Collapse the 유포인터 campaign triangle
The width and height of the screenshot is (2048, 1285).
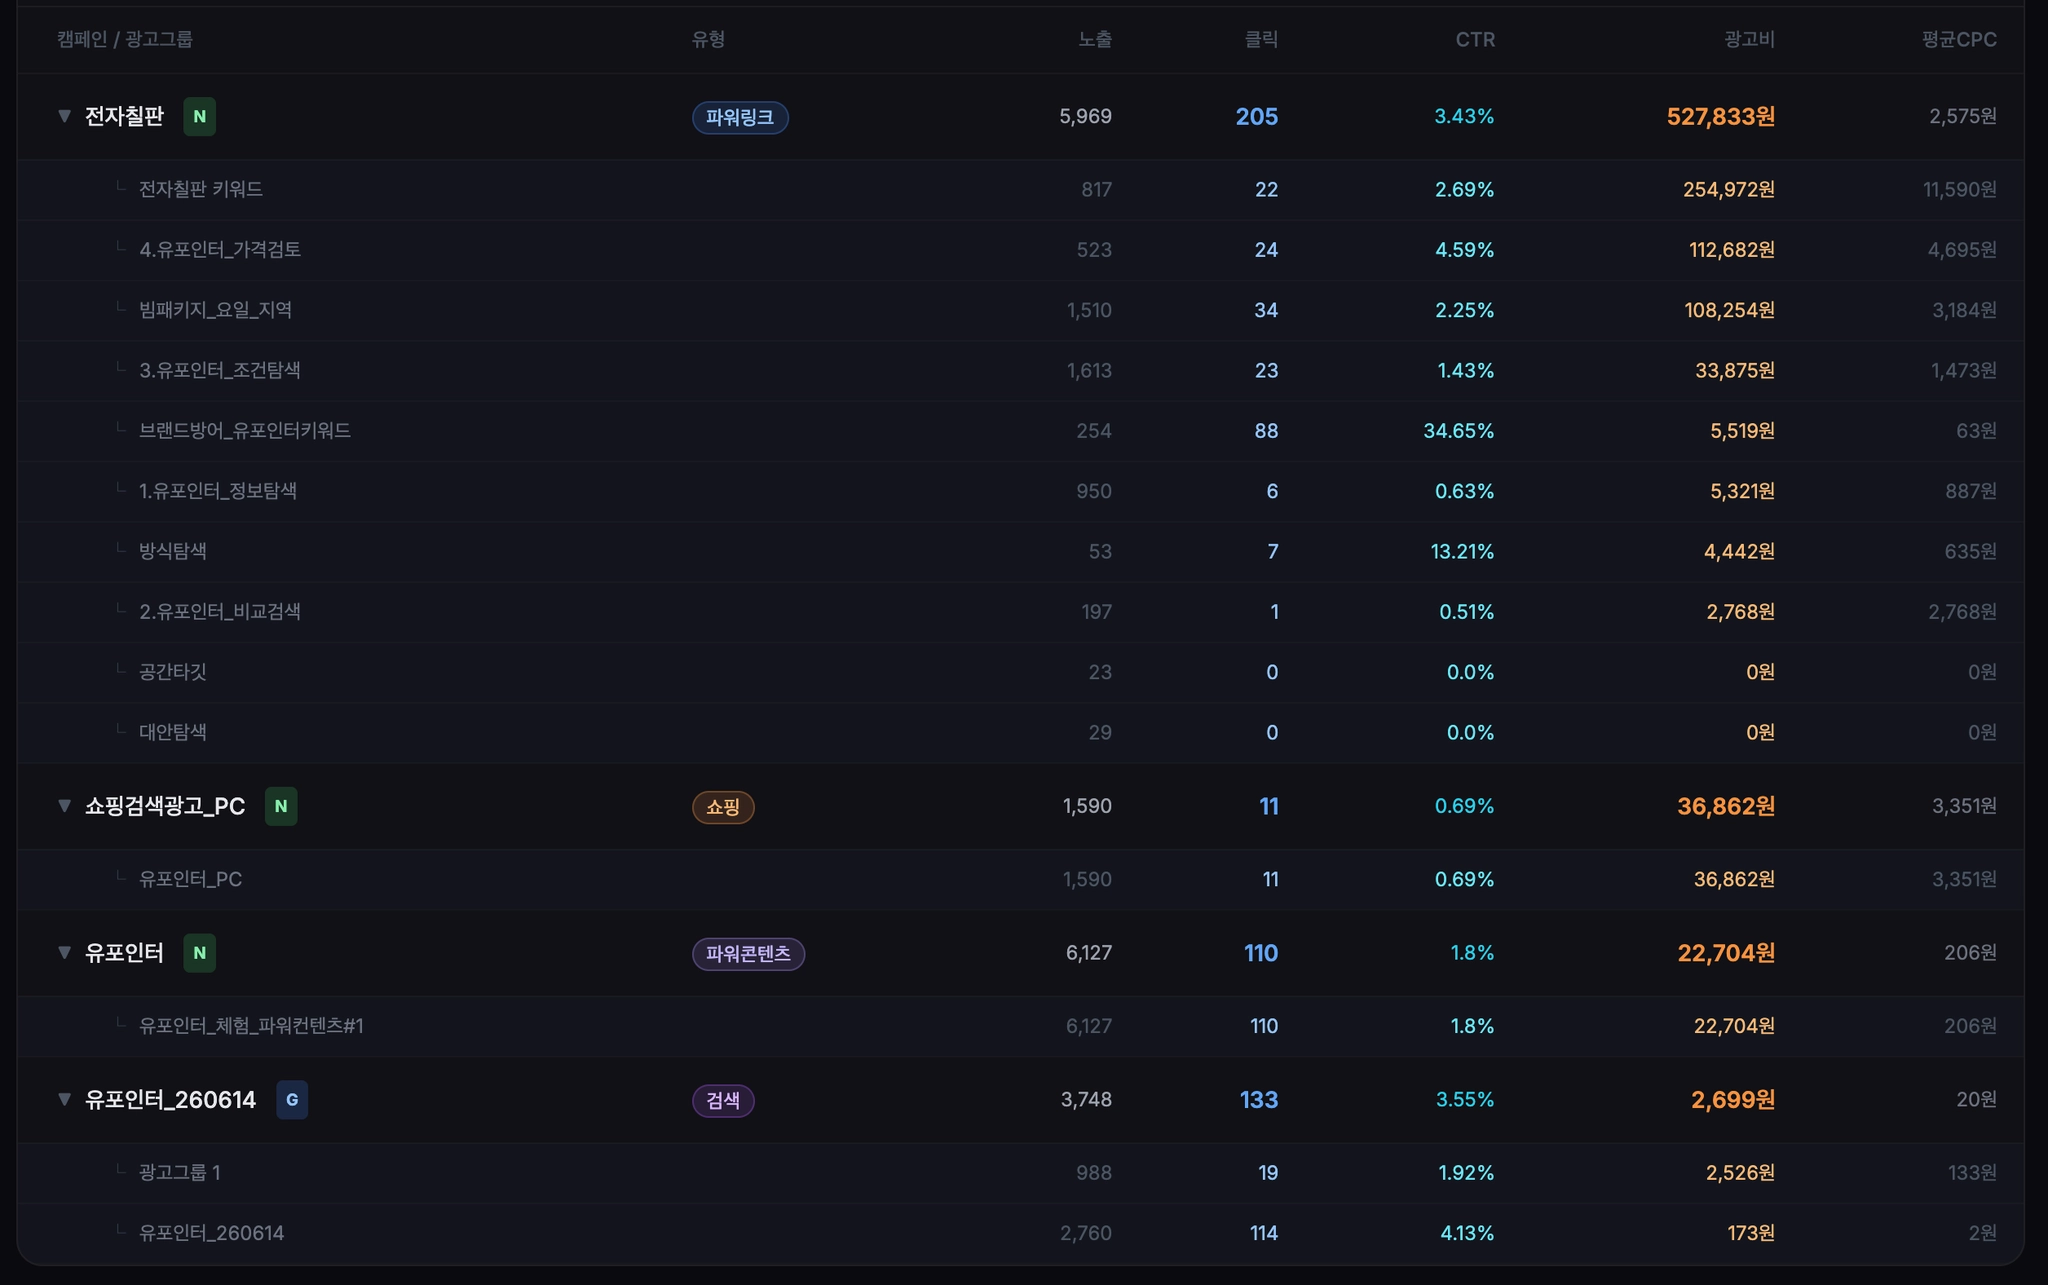click(64, 953)
